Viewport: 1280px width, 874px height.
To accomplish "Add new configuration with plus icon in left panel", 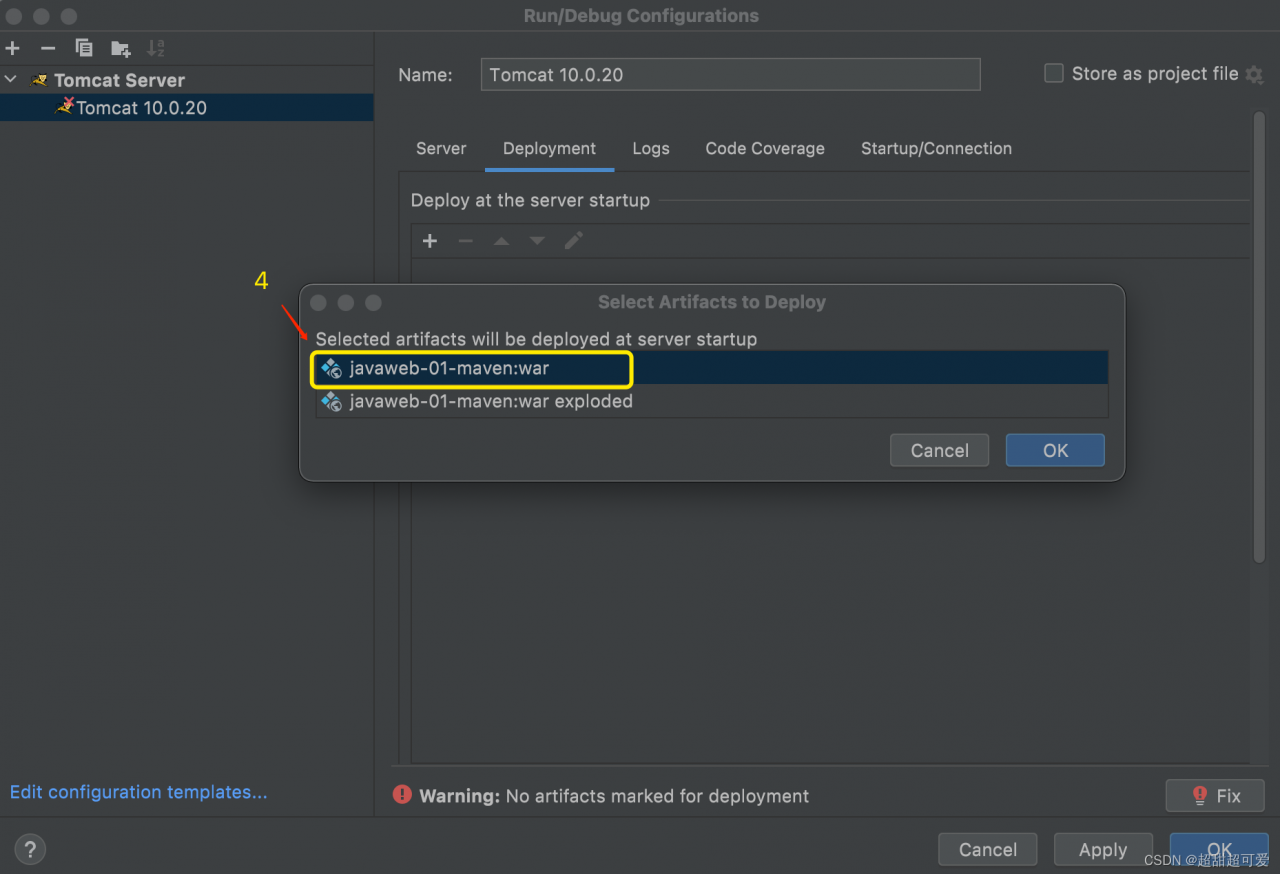I will tap(12, 48).
